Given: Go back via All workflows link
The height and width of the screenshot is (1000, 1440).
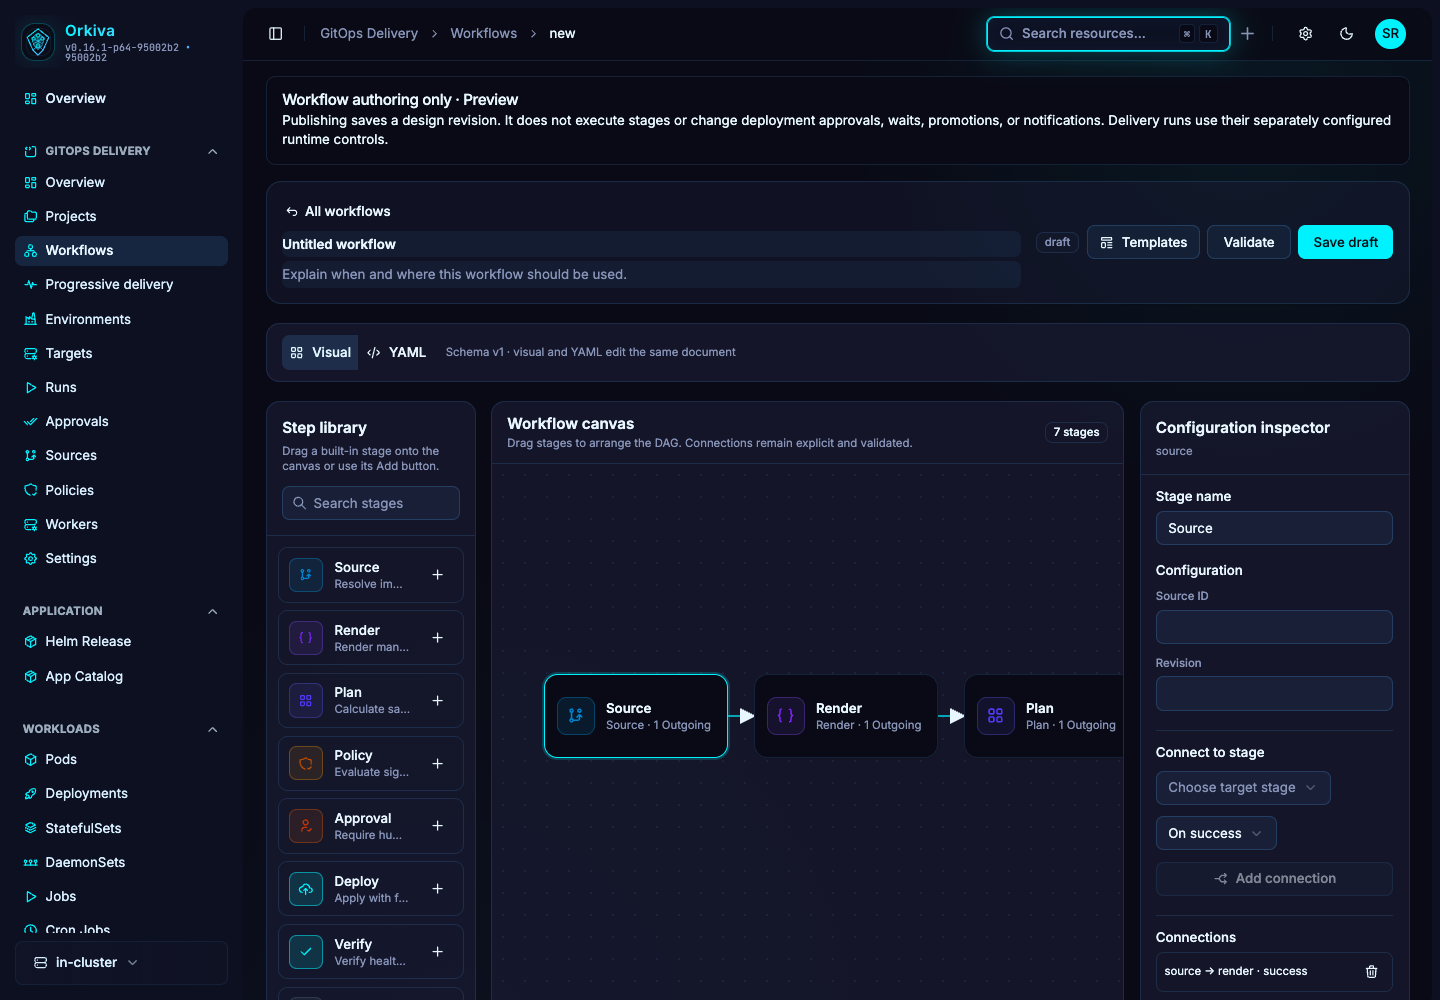Looking at the screenshot, I should (x=338, y=212).
